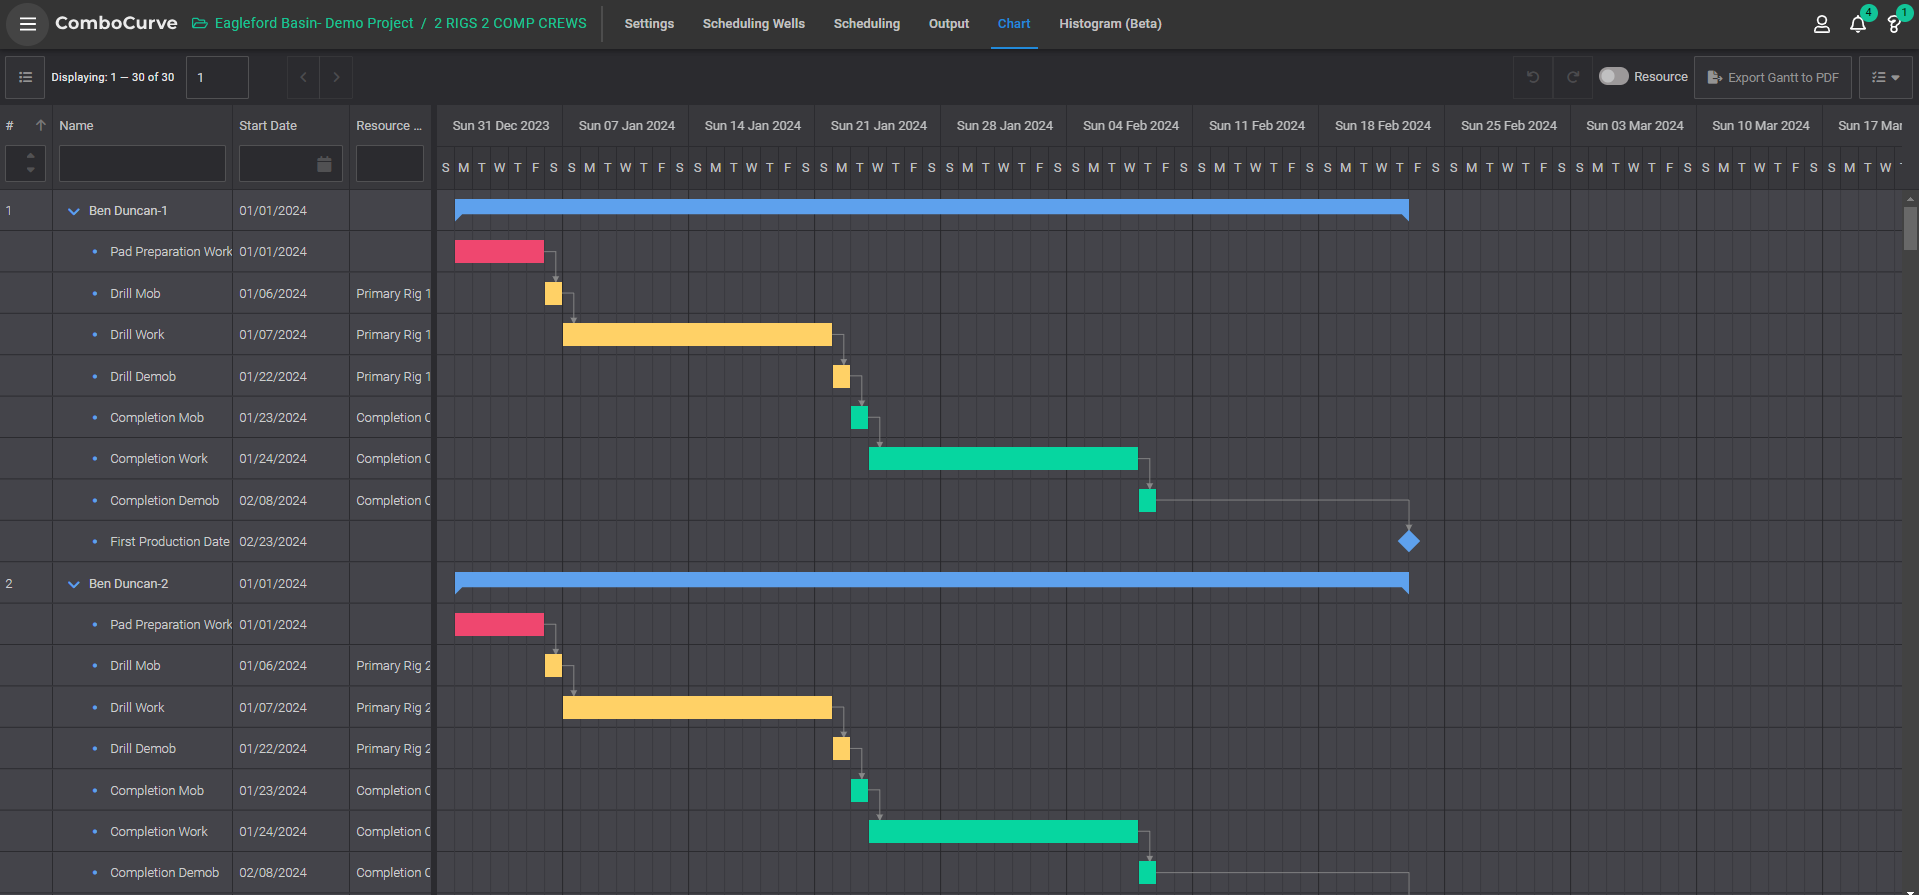Select Completion Mob row under Ben Duncan-1
The image size is (1919, 895).
215,418
